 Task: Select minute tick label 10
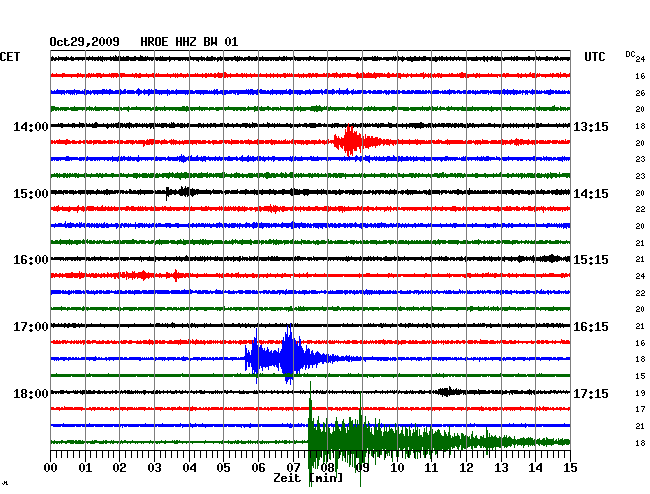point(397,468)
